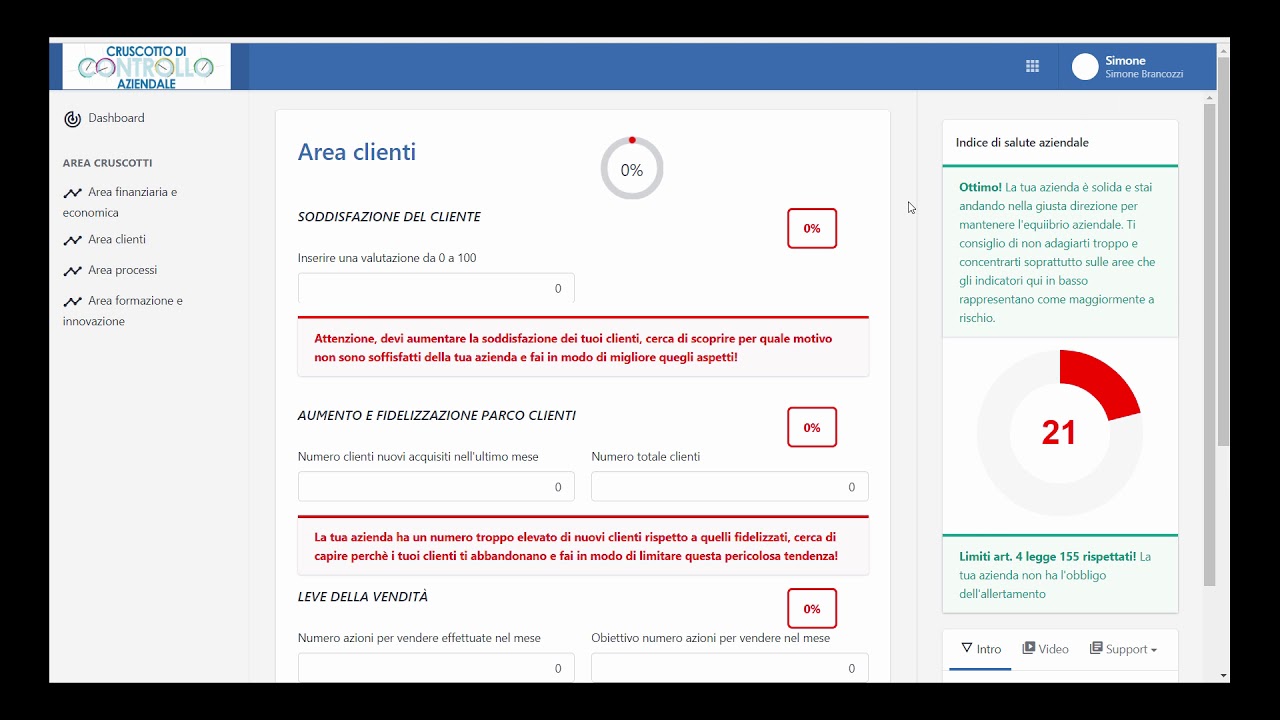Screen dimensions: 1280x720
Task: Click the trend icon next to Area processi
Action: [x=72, y=271]
